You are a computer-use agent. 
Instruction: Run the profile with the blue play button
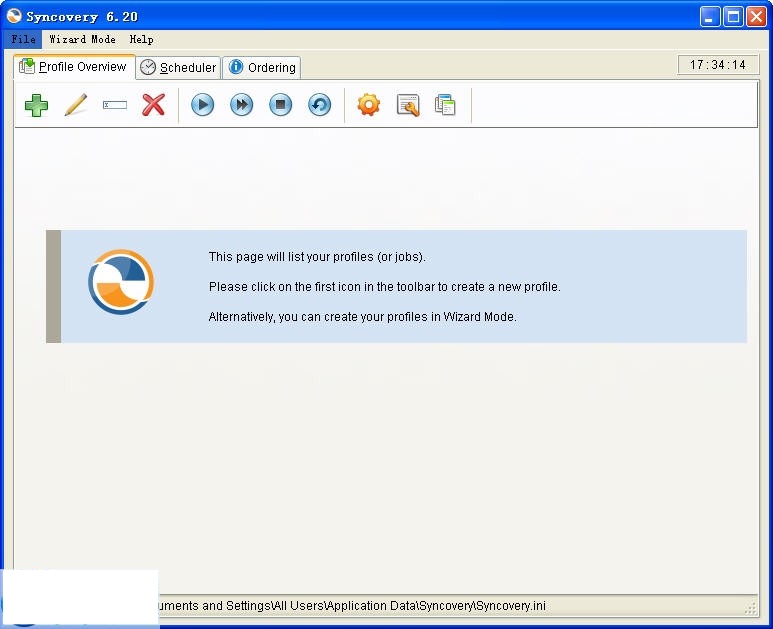[x=203, y=105]
